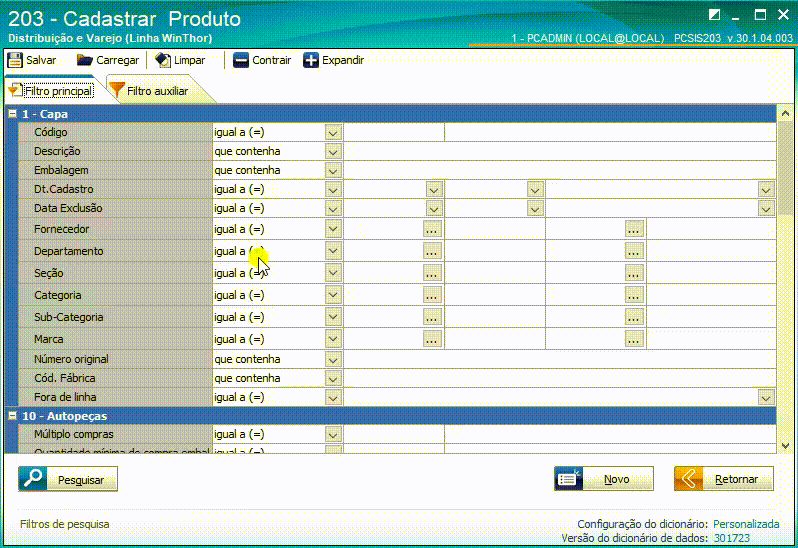Image resolution: width=798 pixels, height=548 pixels.
Task: Collapse all groups with Contrair
Action: click(x=262, y=60)
